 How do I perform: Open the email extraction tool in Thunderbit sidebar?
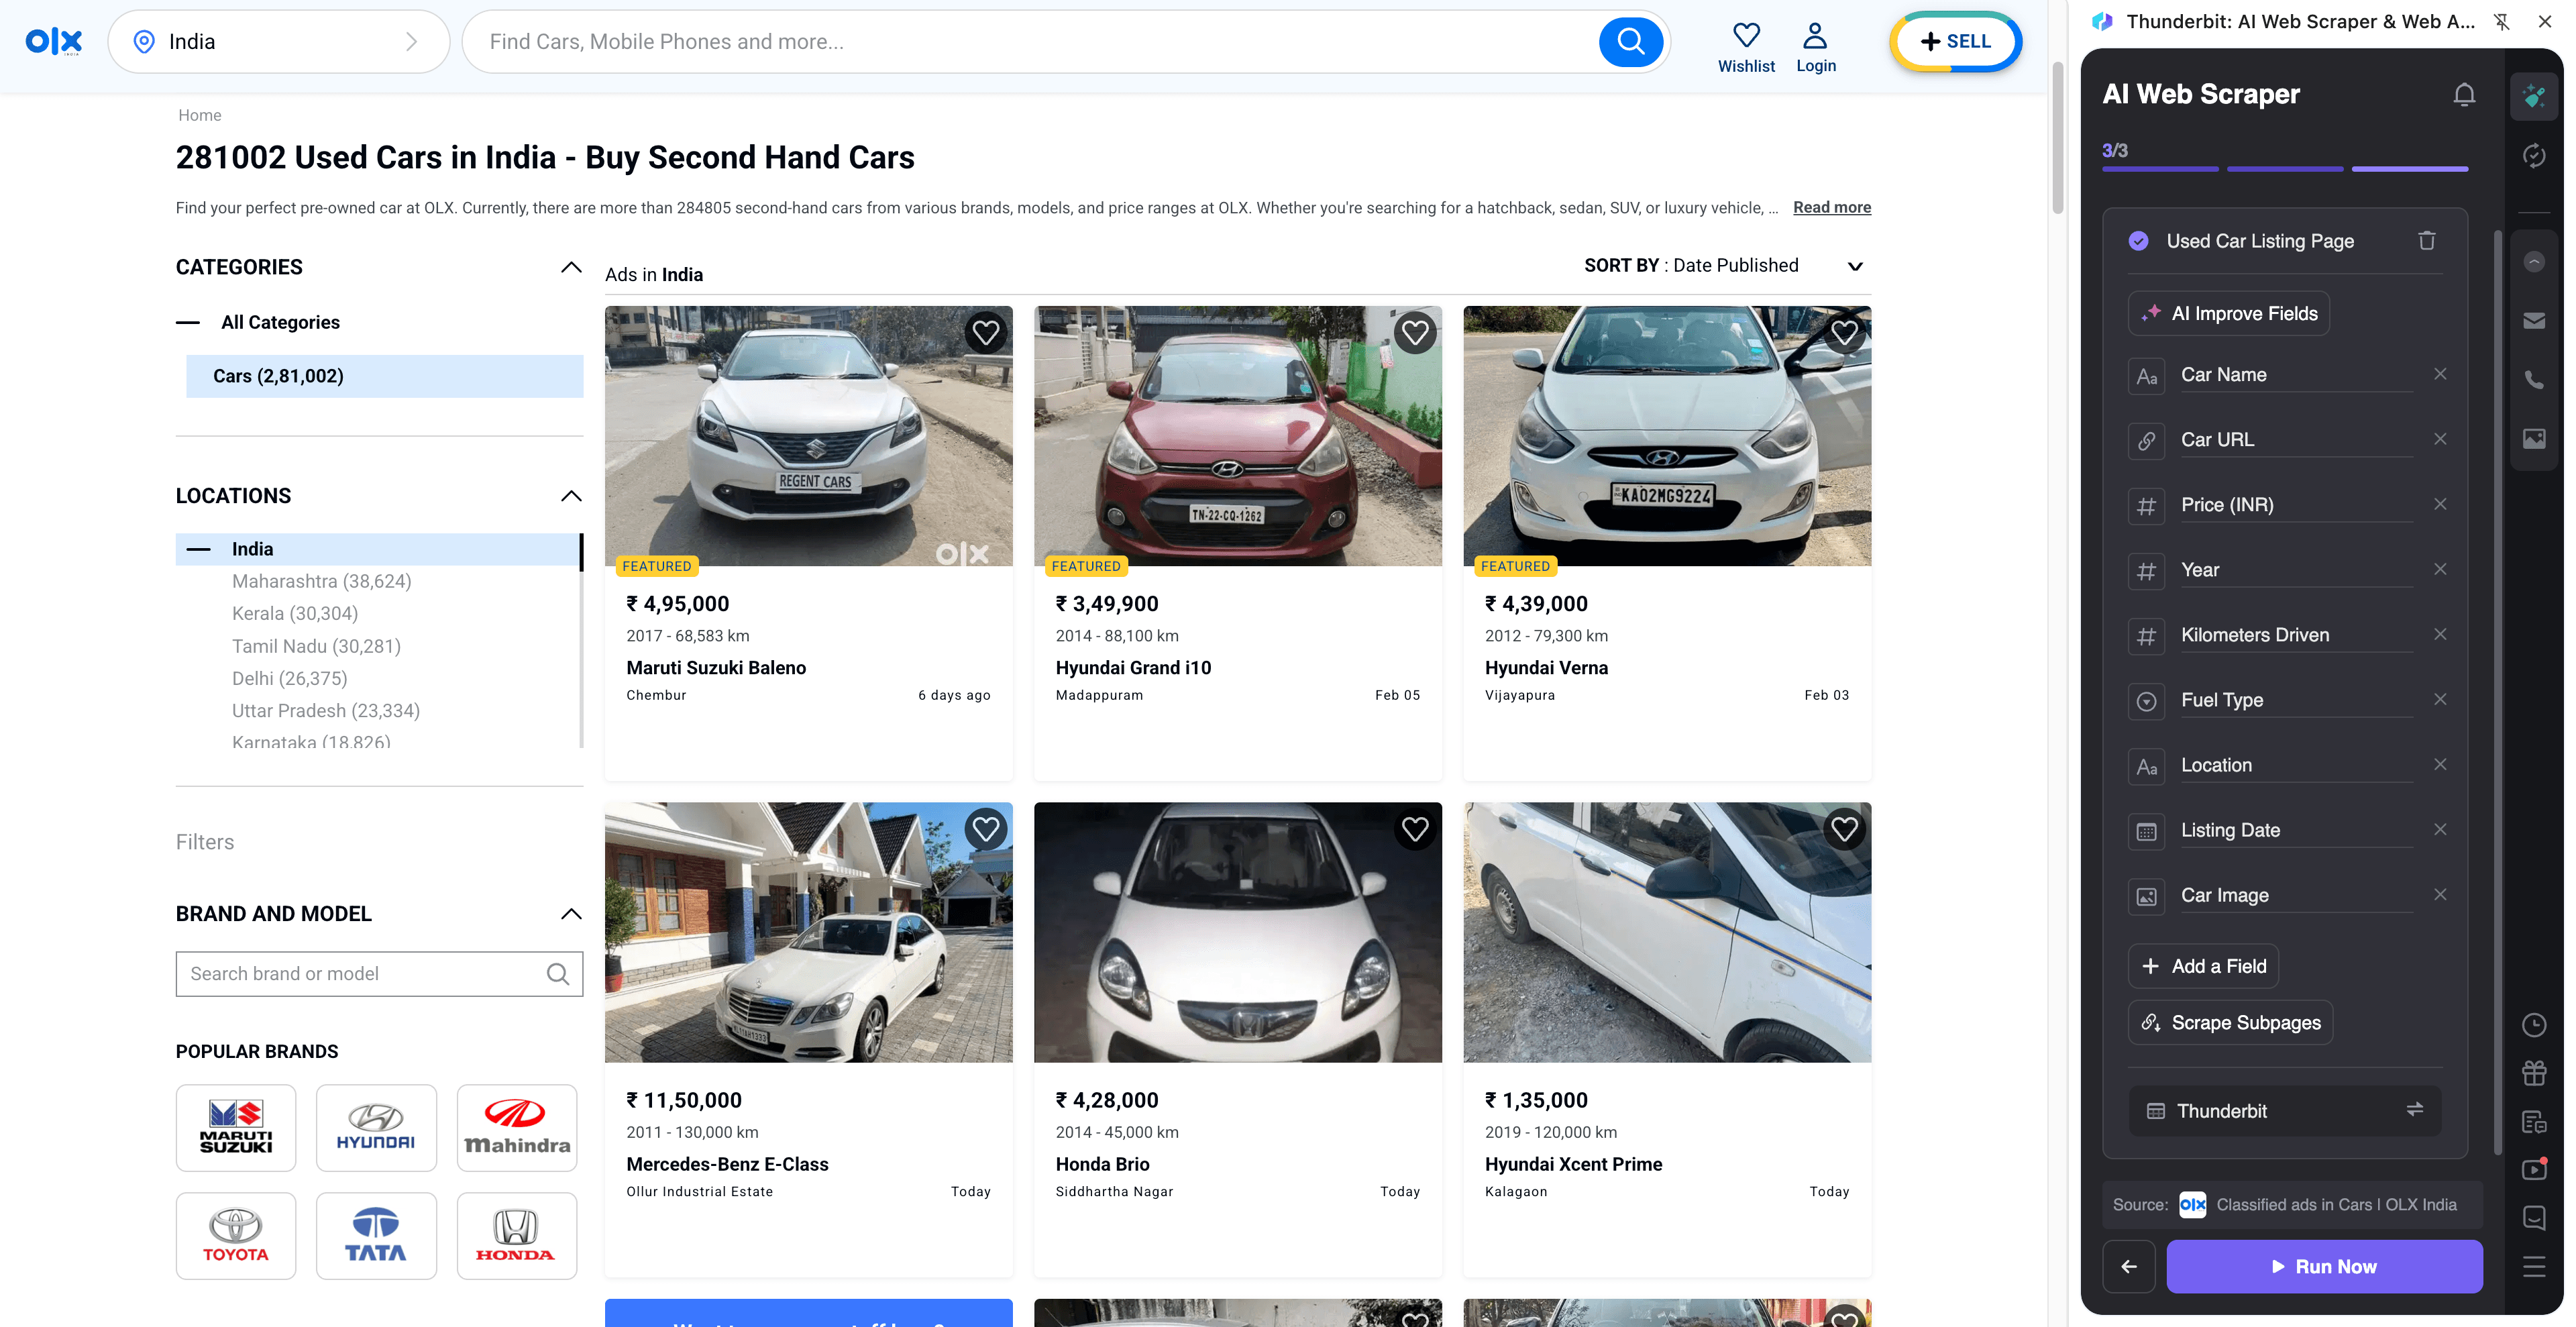[2535, 320]
